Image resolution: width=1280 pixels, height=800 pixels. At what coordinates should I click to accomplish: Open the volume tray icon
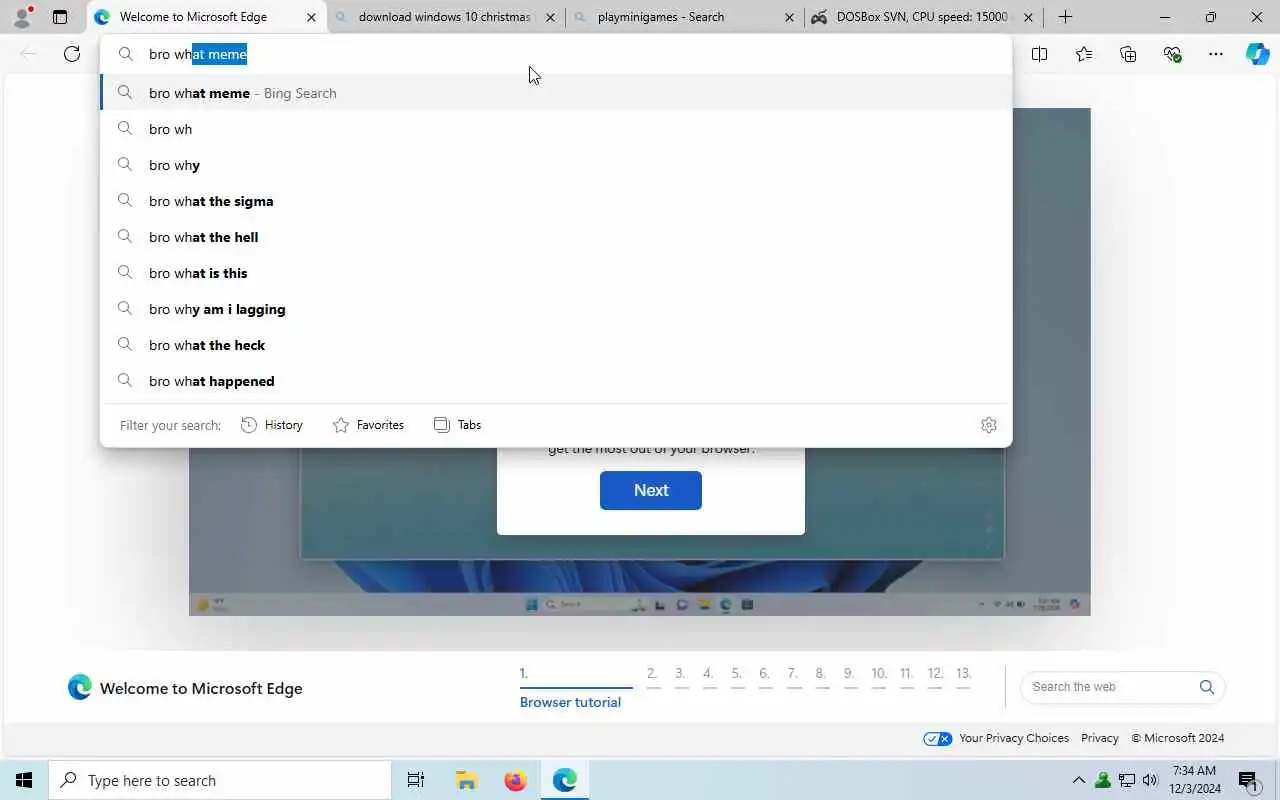coord(1150,780)
